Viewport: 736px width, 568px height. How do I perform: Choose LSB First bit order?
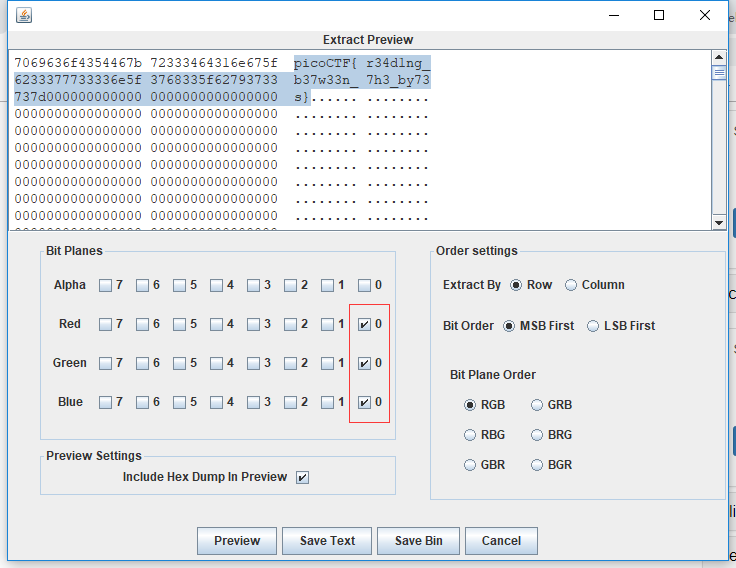(593, 326)
